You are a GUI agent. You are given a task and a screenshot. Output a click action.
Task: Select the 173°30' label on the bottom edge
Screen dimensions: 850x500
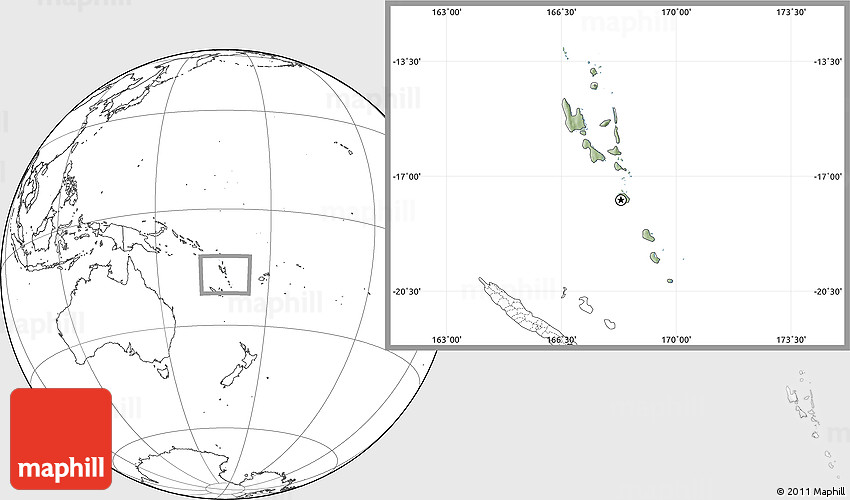click(792, 339)
